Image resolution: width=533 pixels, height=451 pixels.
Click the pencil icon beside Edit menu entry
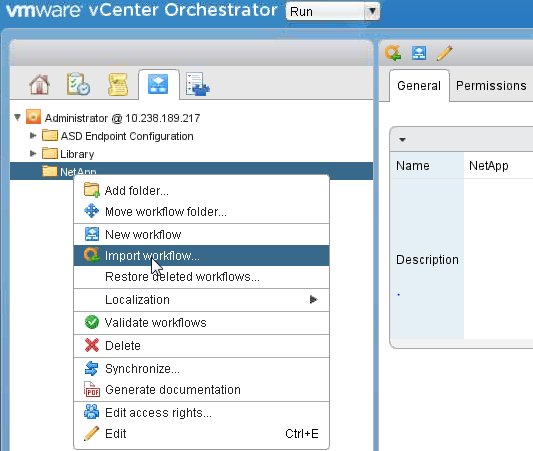click(x=91, y=433)
